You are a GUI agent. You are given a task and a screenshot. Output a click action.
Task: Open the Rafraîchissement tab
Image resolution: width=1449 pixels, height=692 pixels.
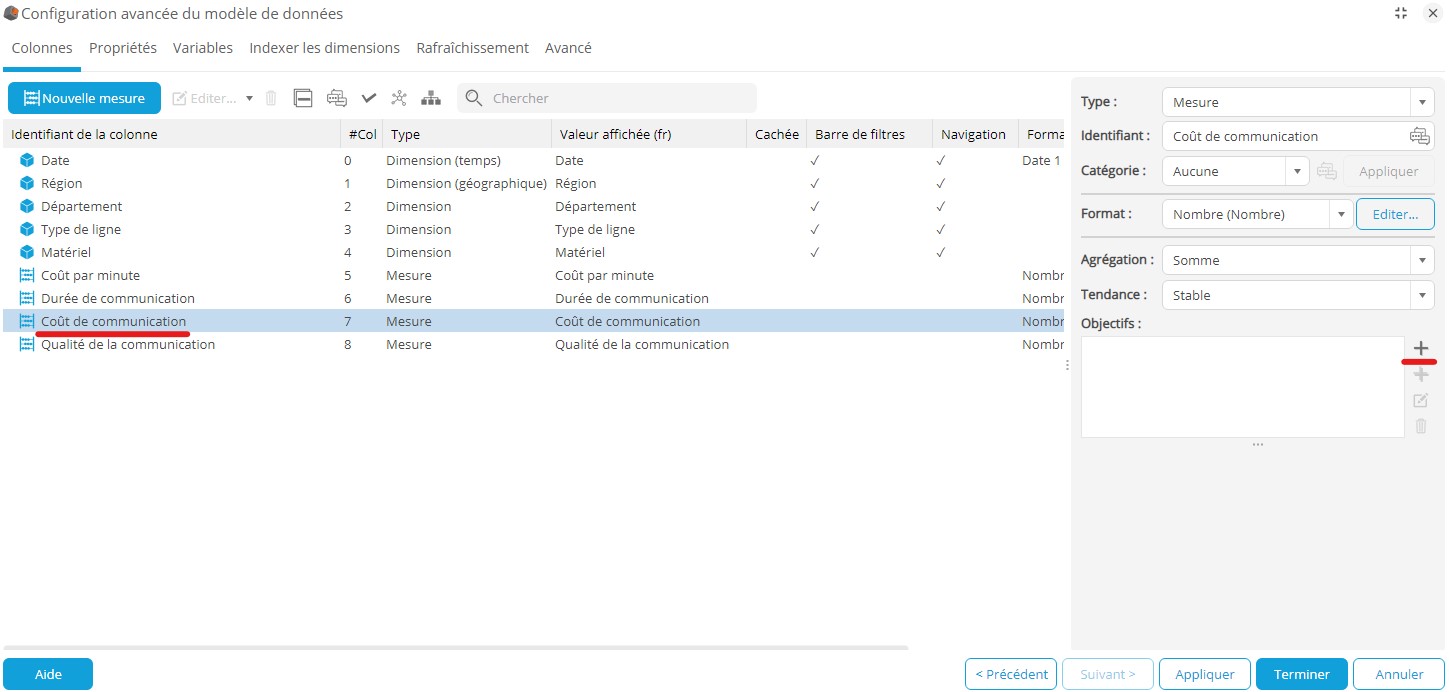(x=472, y=48)
